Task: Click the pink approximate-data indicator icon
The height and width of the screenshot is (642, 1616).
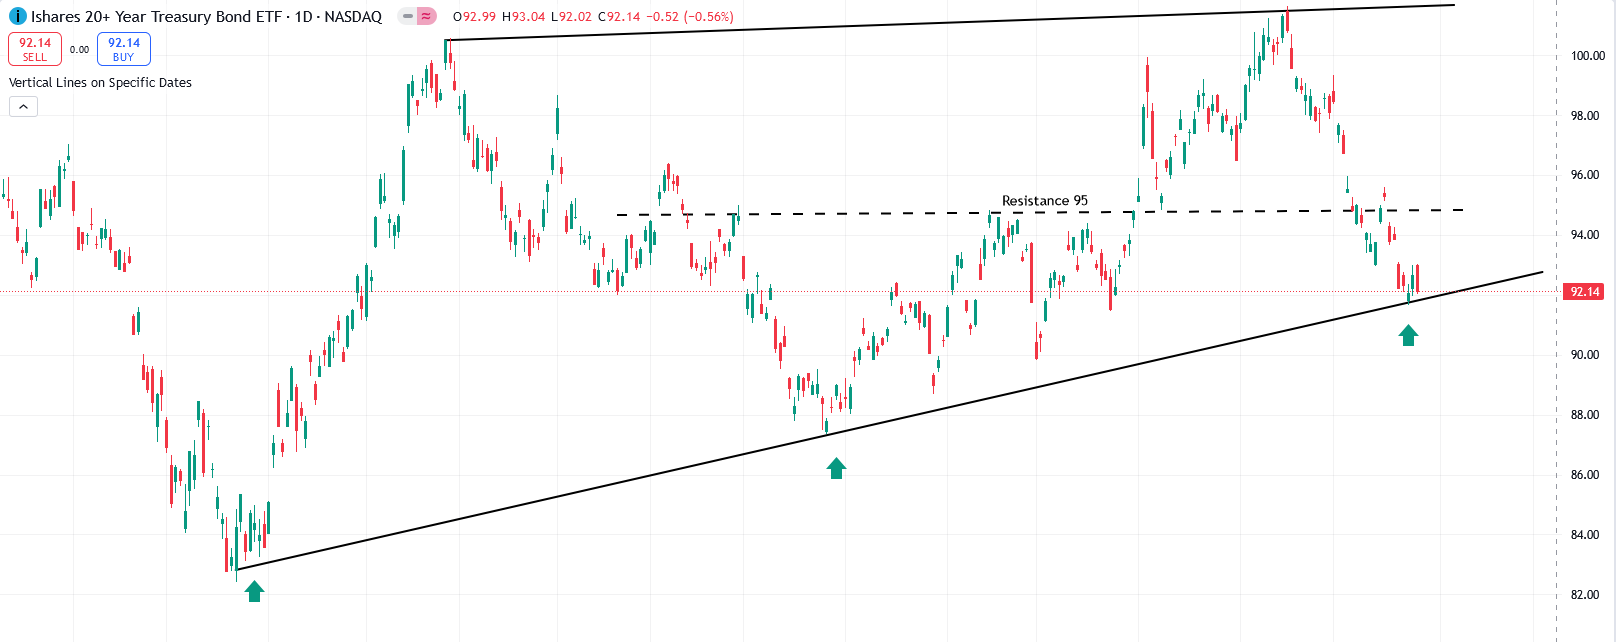Action: (x=426, y=16)
